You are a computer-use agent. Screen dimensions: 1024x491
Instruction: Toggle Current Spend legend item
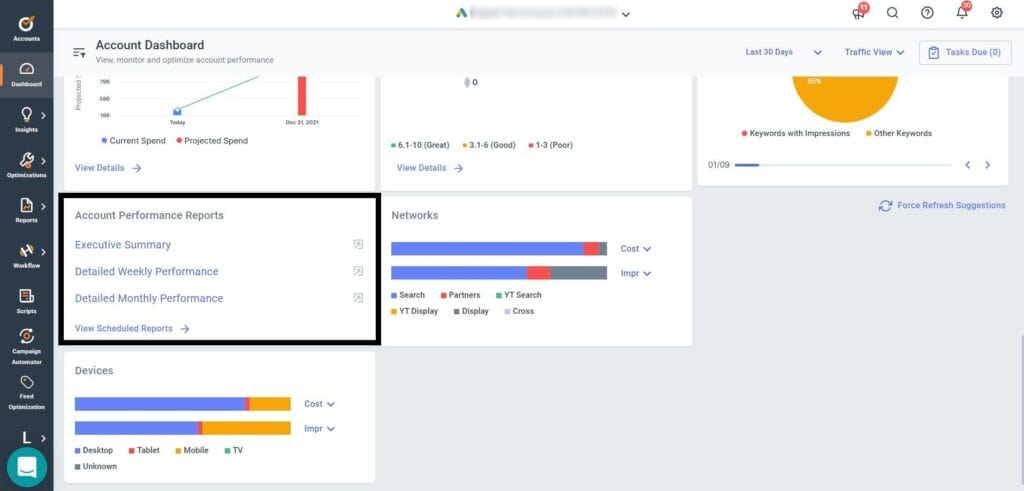point(133,141)
